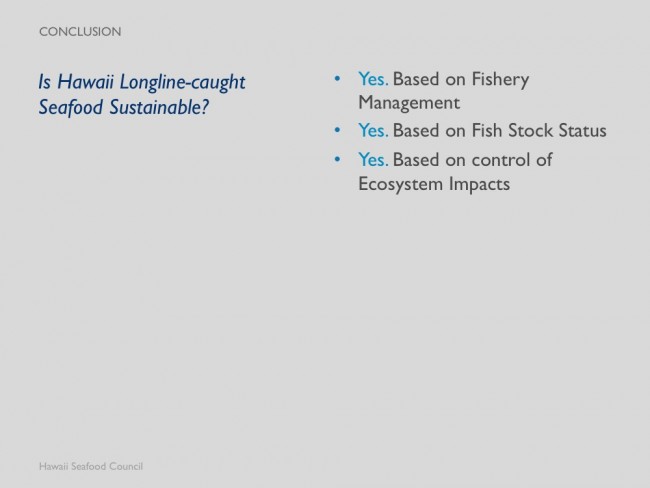Select the slide title 'Is Hawaii Longline-caught'
The image size is (650, 488).
[x=142, y=82]
